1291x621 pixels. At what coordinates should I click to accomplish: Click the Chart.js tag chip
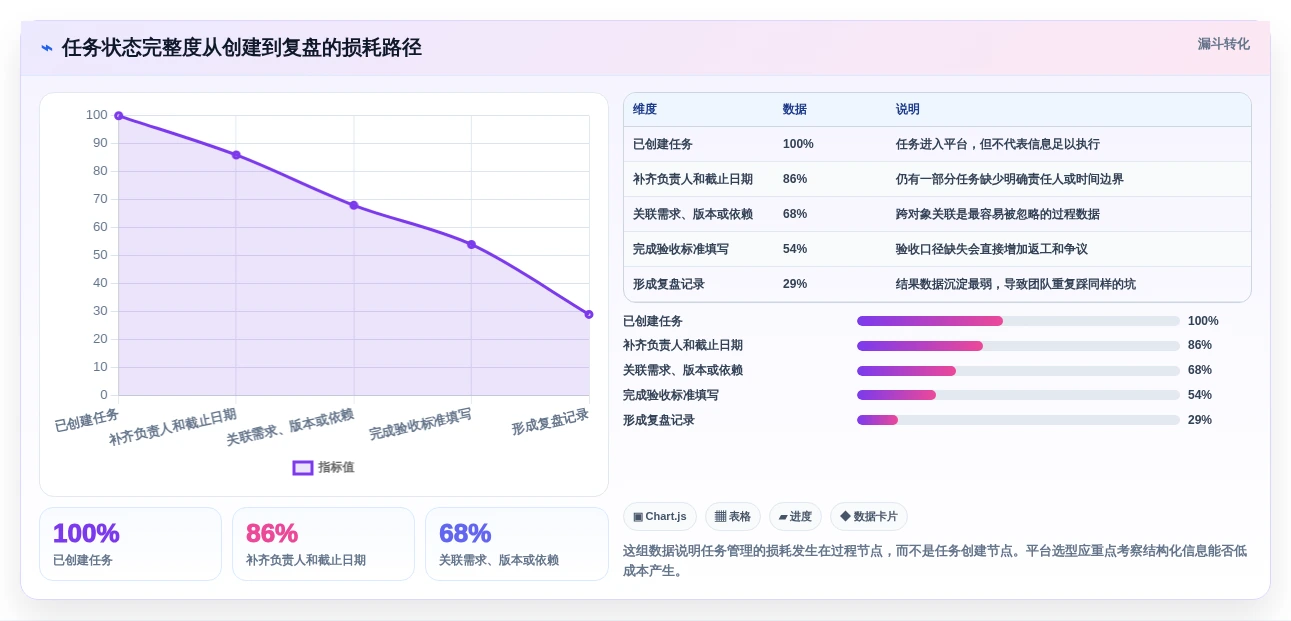coord(660,516)
